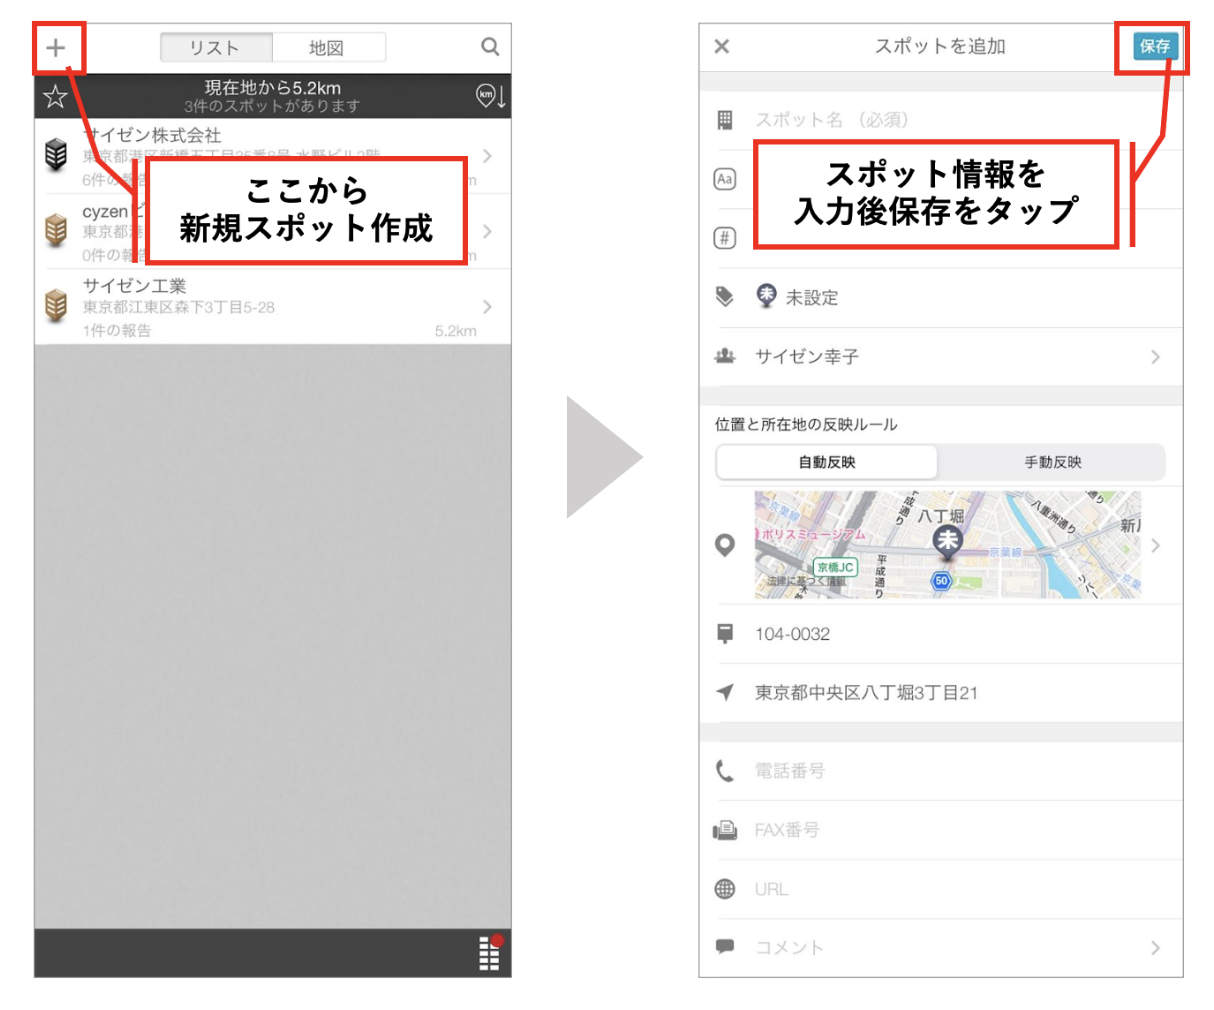
Task: Tap the hash # code icon
Action: pos(725,238)
